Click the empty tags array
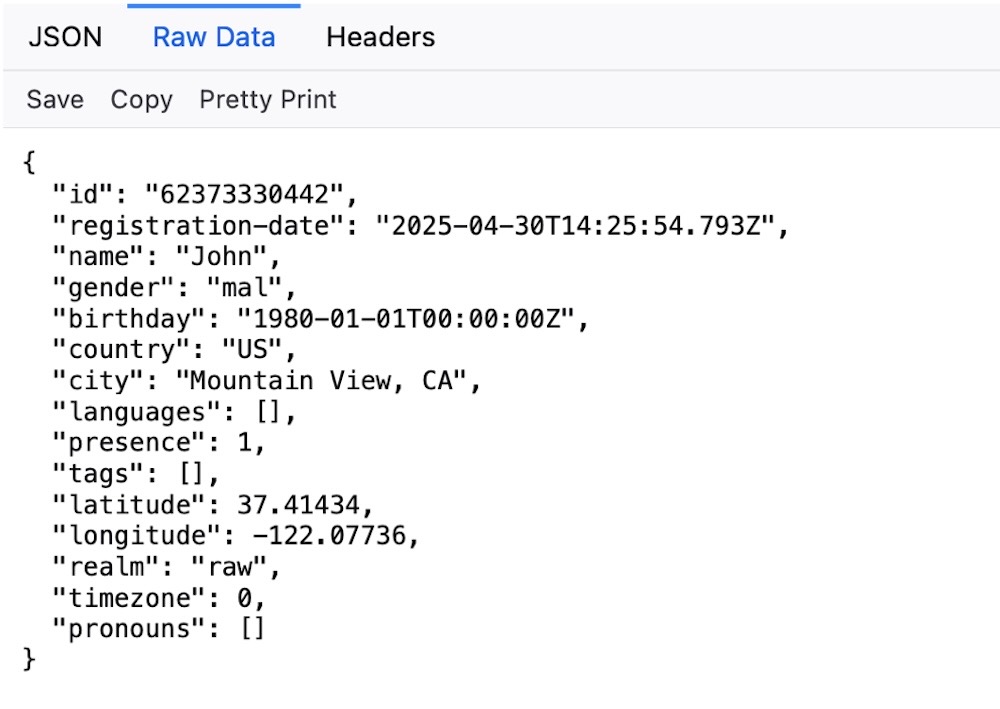 tap(200, 474)
